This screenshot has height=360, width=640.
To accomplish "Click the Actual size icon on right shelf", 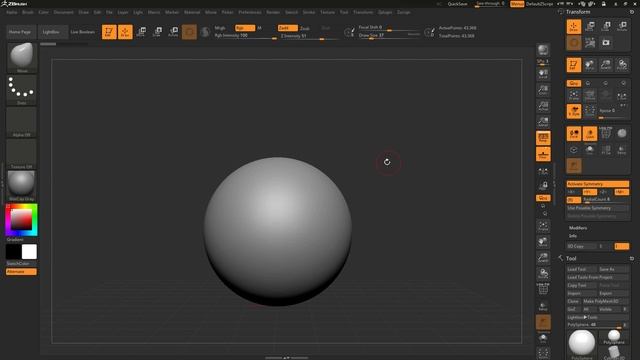I will 543,106.
